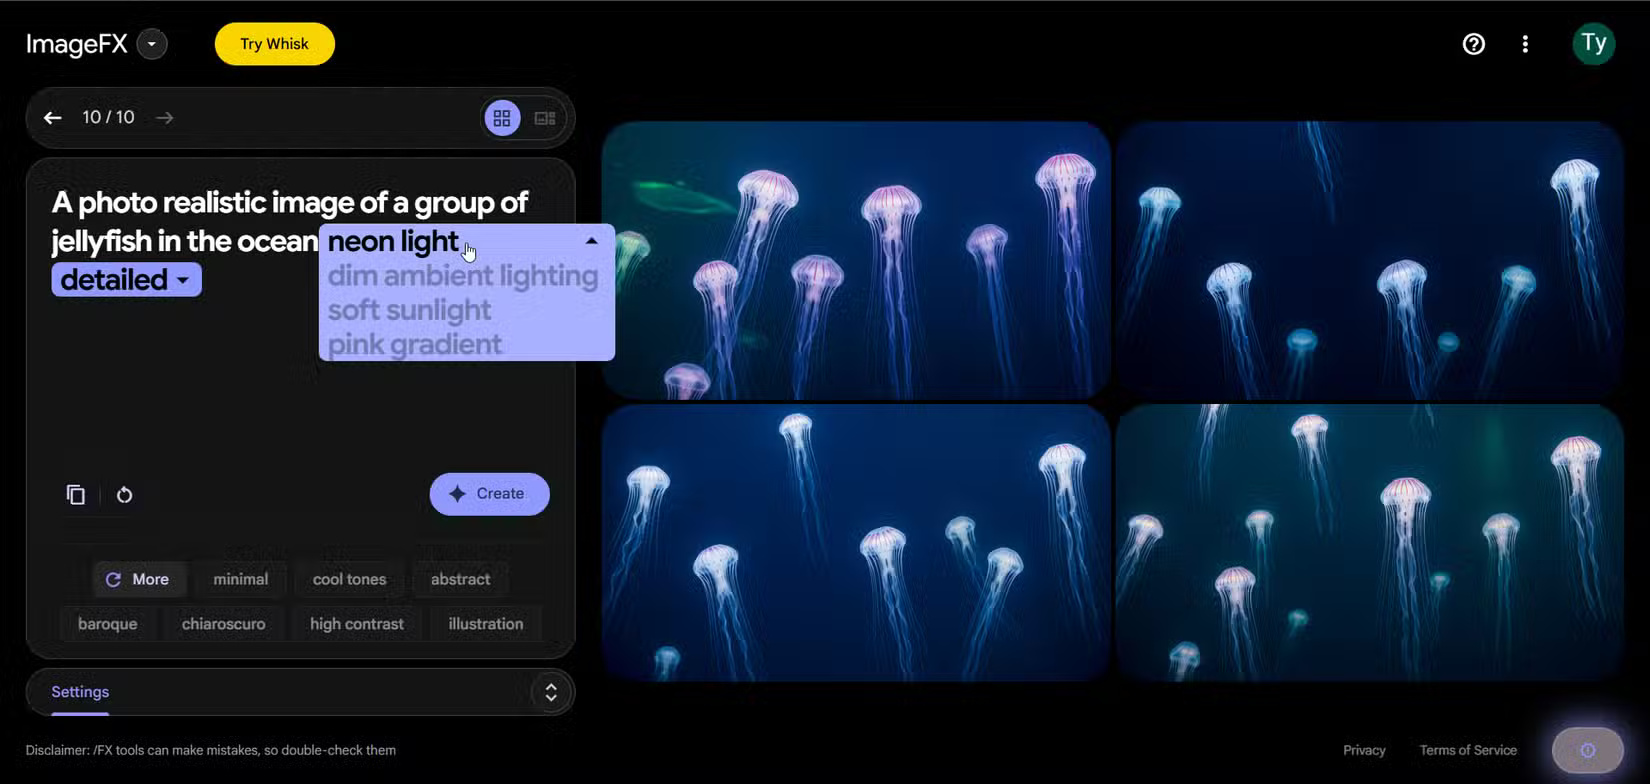
Task: Open the Settings tab
Action: 80,692
